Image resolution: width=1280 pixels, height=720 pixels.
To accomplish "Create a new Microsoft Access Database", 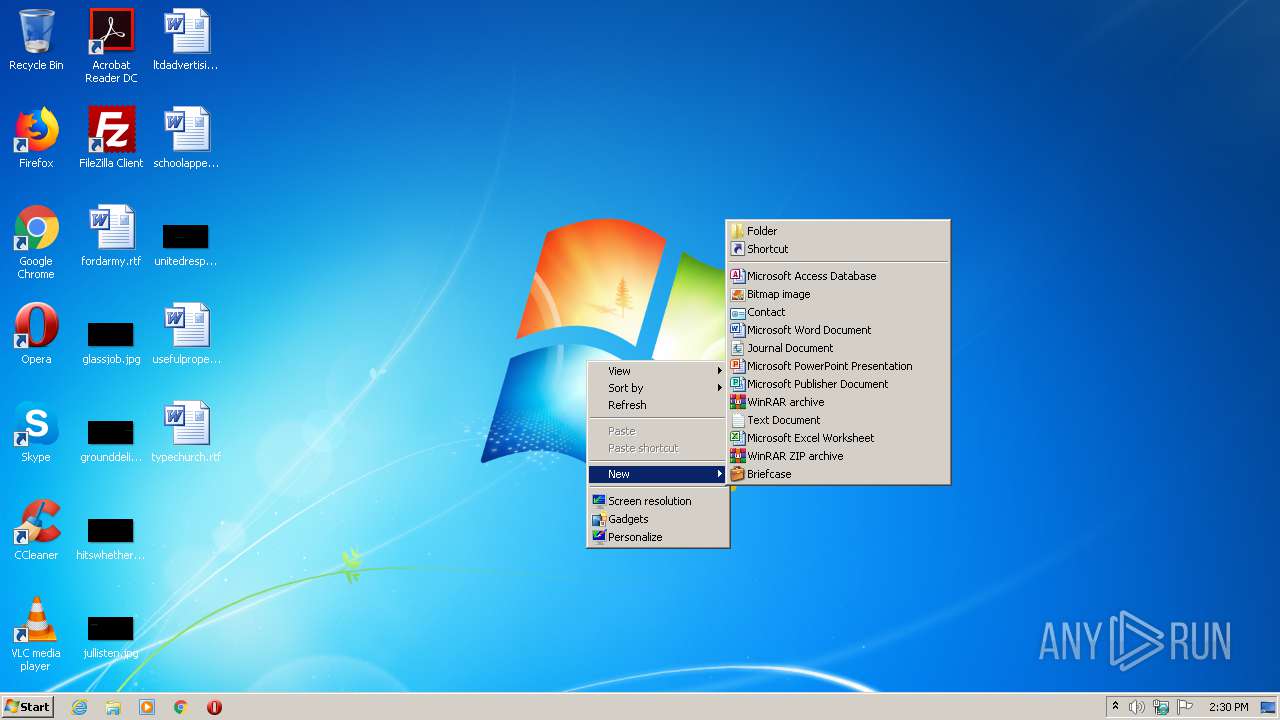I will click(x=838, y=276).
